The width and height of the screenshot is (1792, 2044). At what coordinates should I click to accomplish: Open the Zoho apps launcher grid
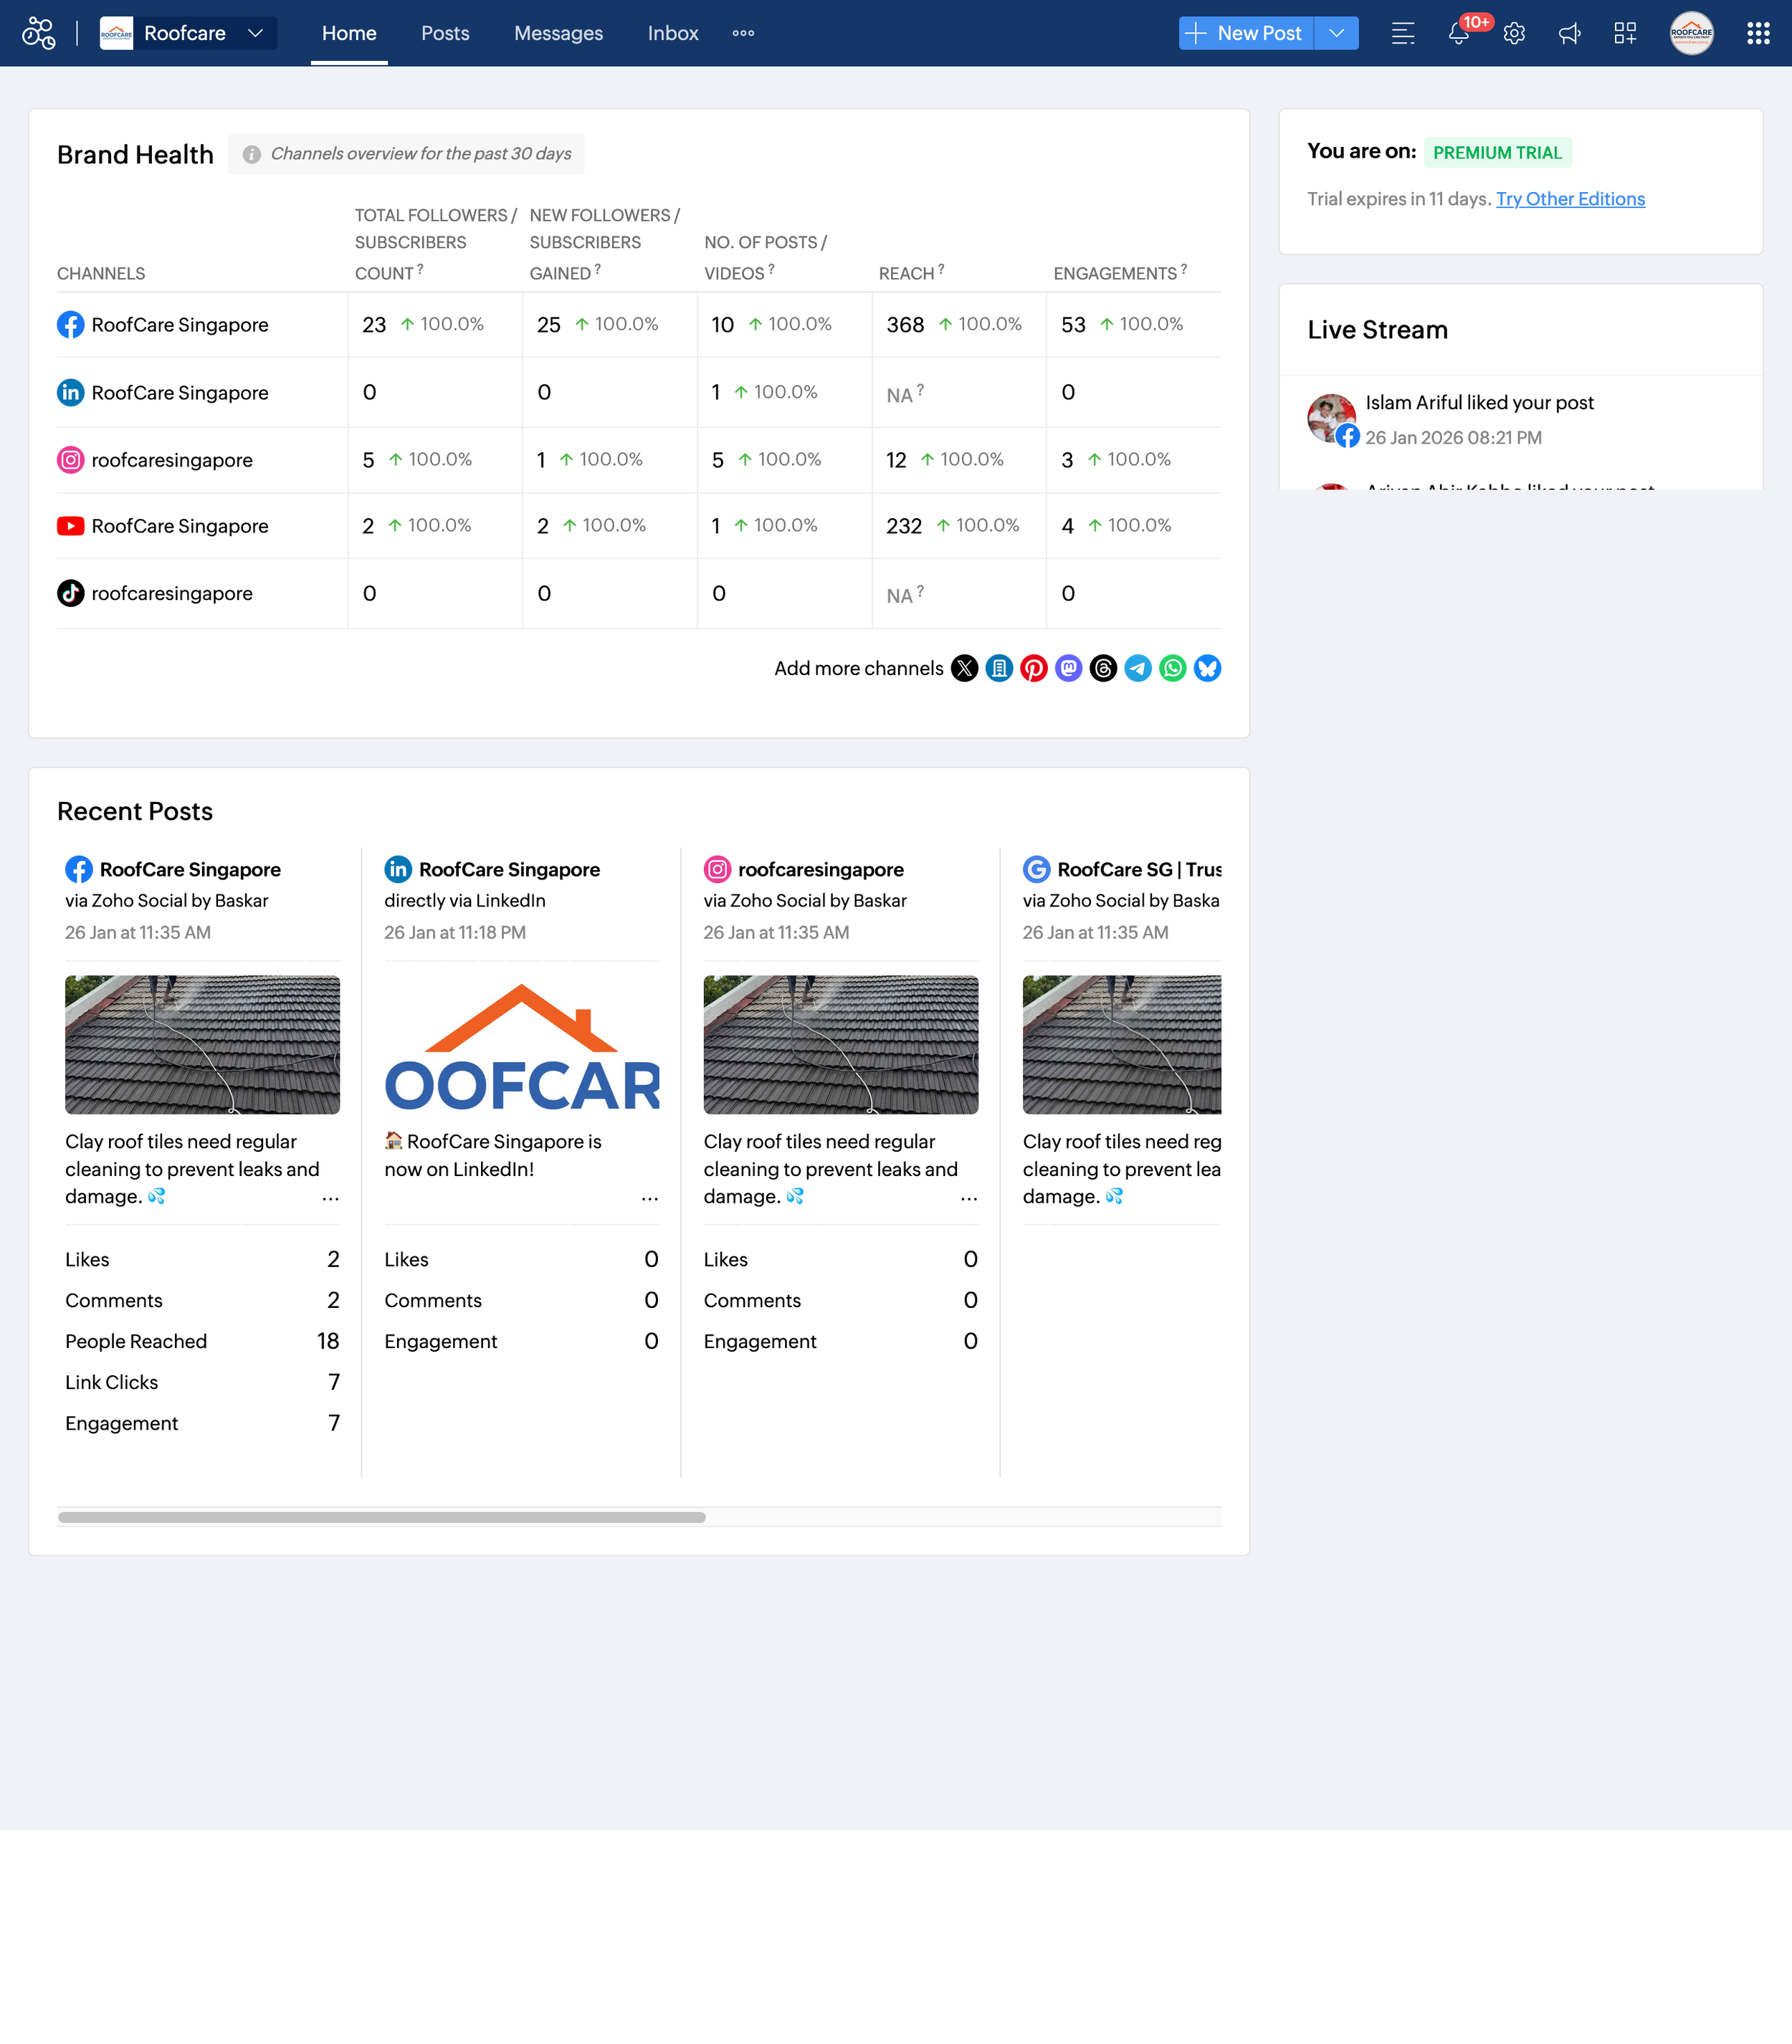(1758, 33)
